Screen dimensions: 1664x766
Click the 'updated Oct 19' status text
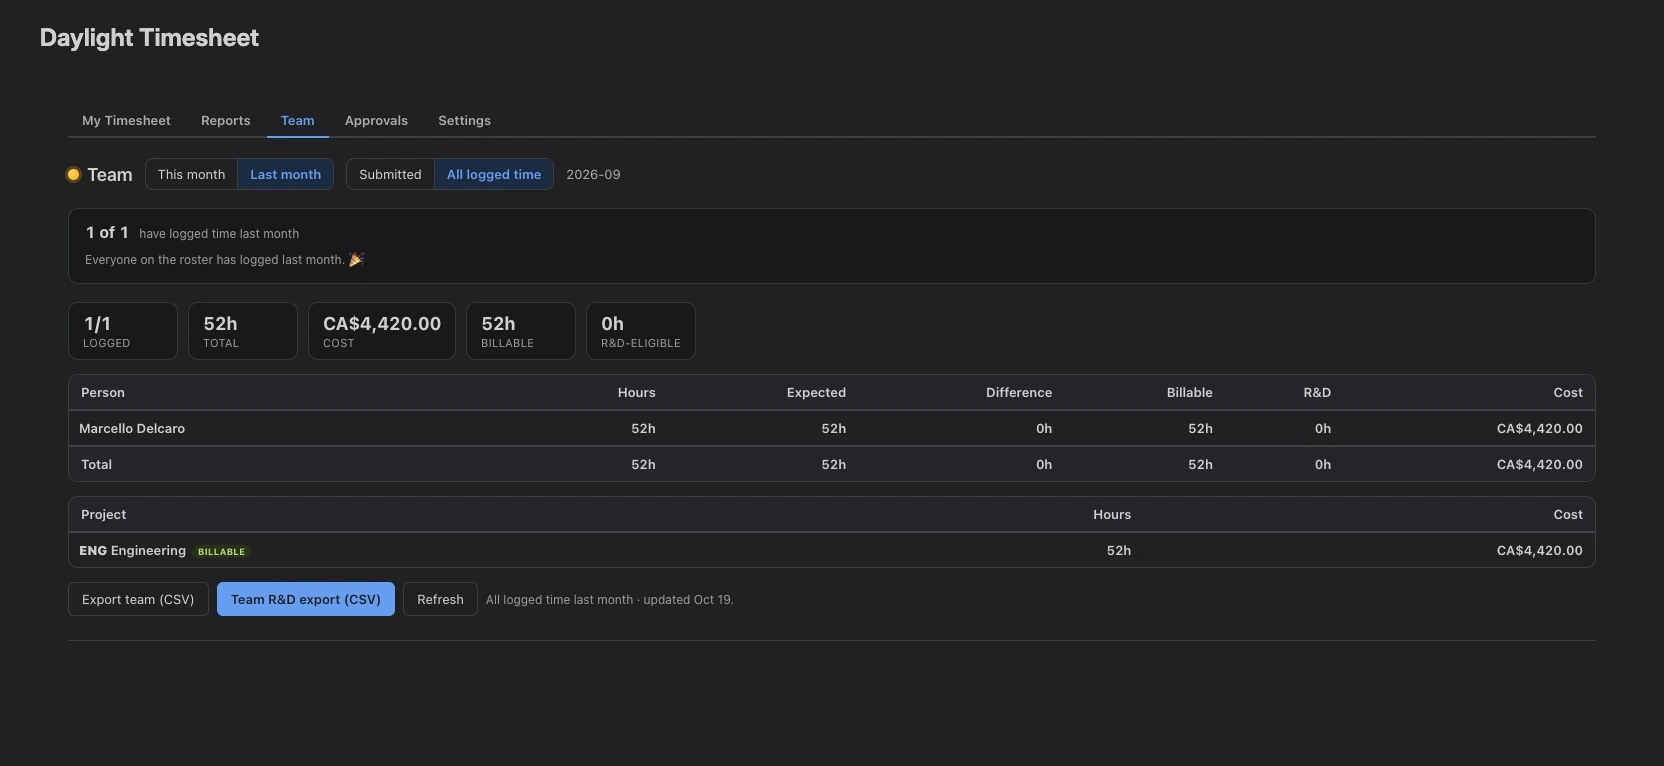point(688,600)
